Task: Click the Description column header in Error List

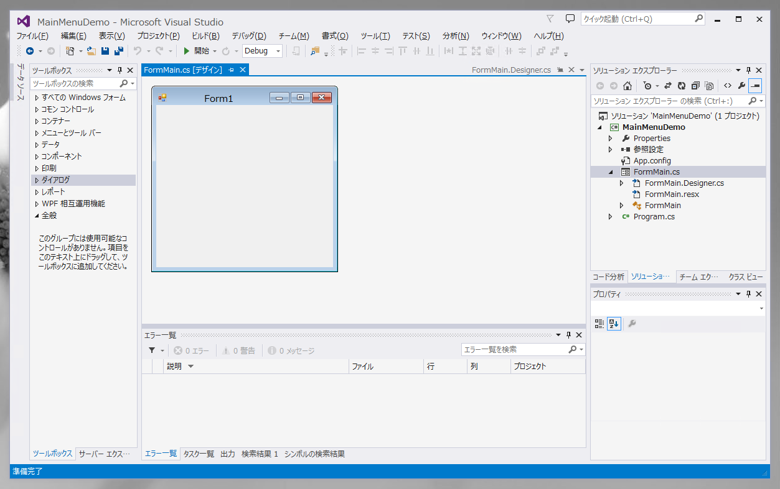Action: 256,366
